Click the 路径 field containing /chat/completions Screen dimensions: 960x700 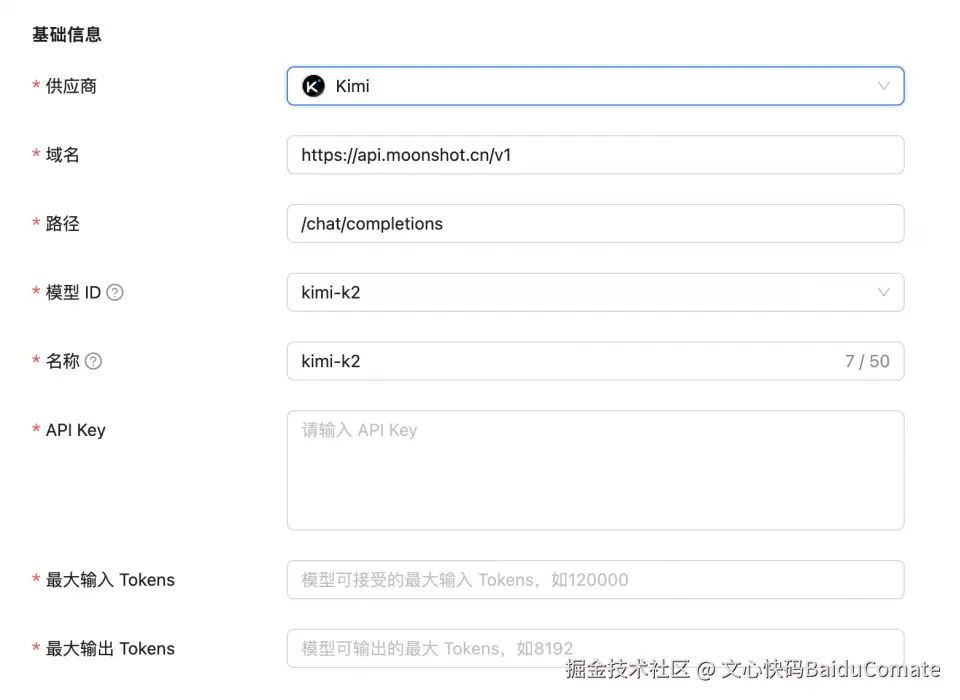595,224
